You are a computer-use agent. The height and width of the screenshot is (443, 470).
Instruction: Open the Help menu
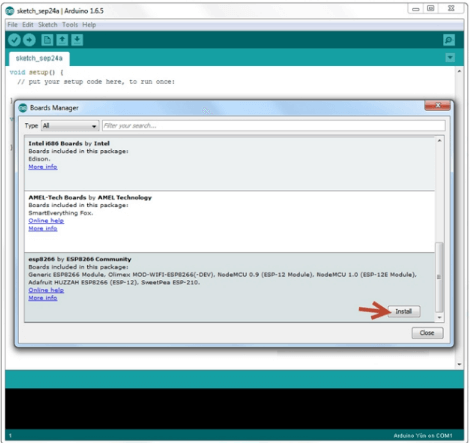(89, 25)
